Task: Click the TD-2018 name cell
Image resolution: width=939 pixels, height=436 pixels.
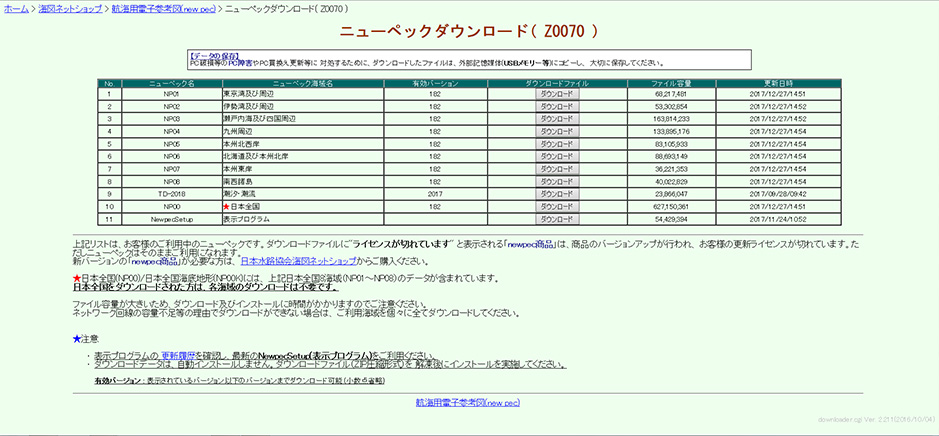Action: click(171, 194)
